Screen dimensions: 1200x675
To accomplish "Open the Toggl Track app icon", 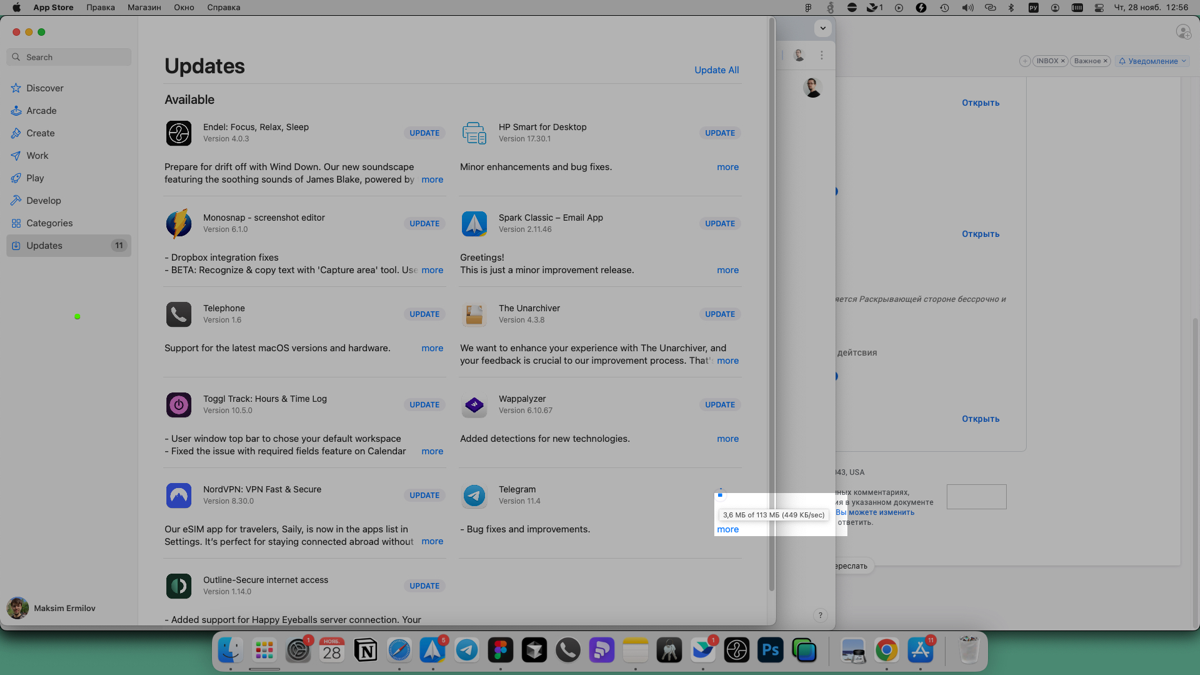I will coord(178,405).
